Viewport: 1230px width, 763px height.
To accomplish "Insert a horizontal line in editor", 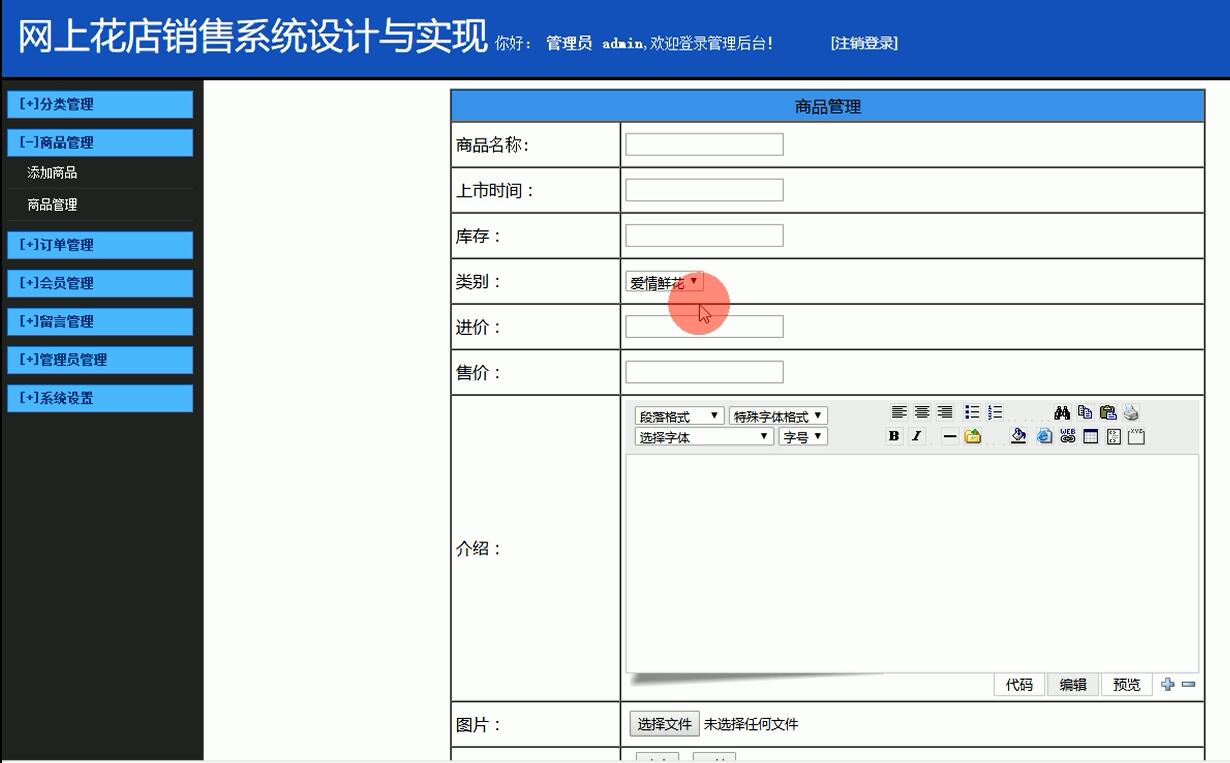I will pos(950,436).
